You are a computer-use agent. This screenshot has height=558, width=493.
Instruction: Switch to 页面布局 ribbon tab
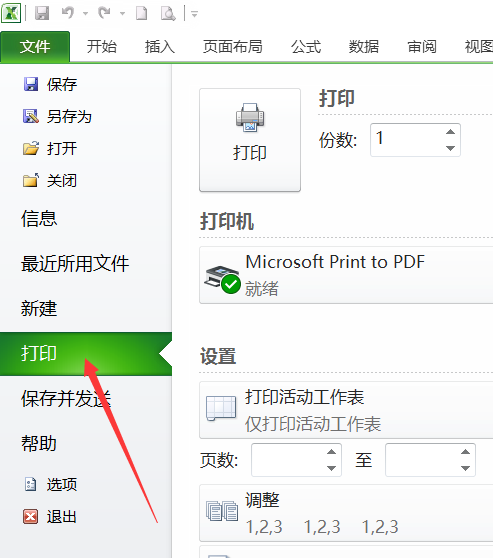tap(232, 47)
